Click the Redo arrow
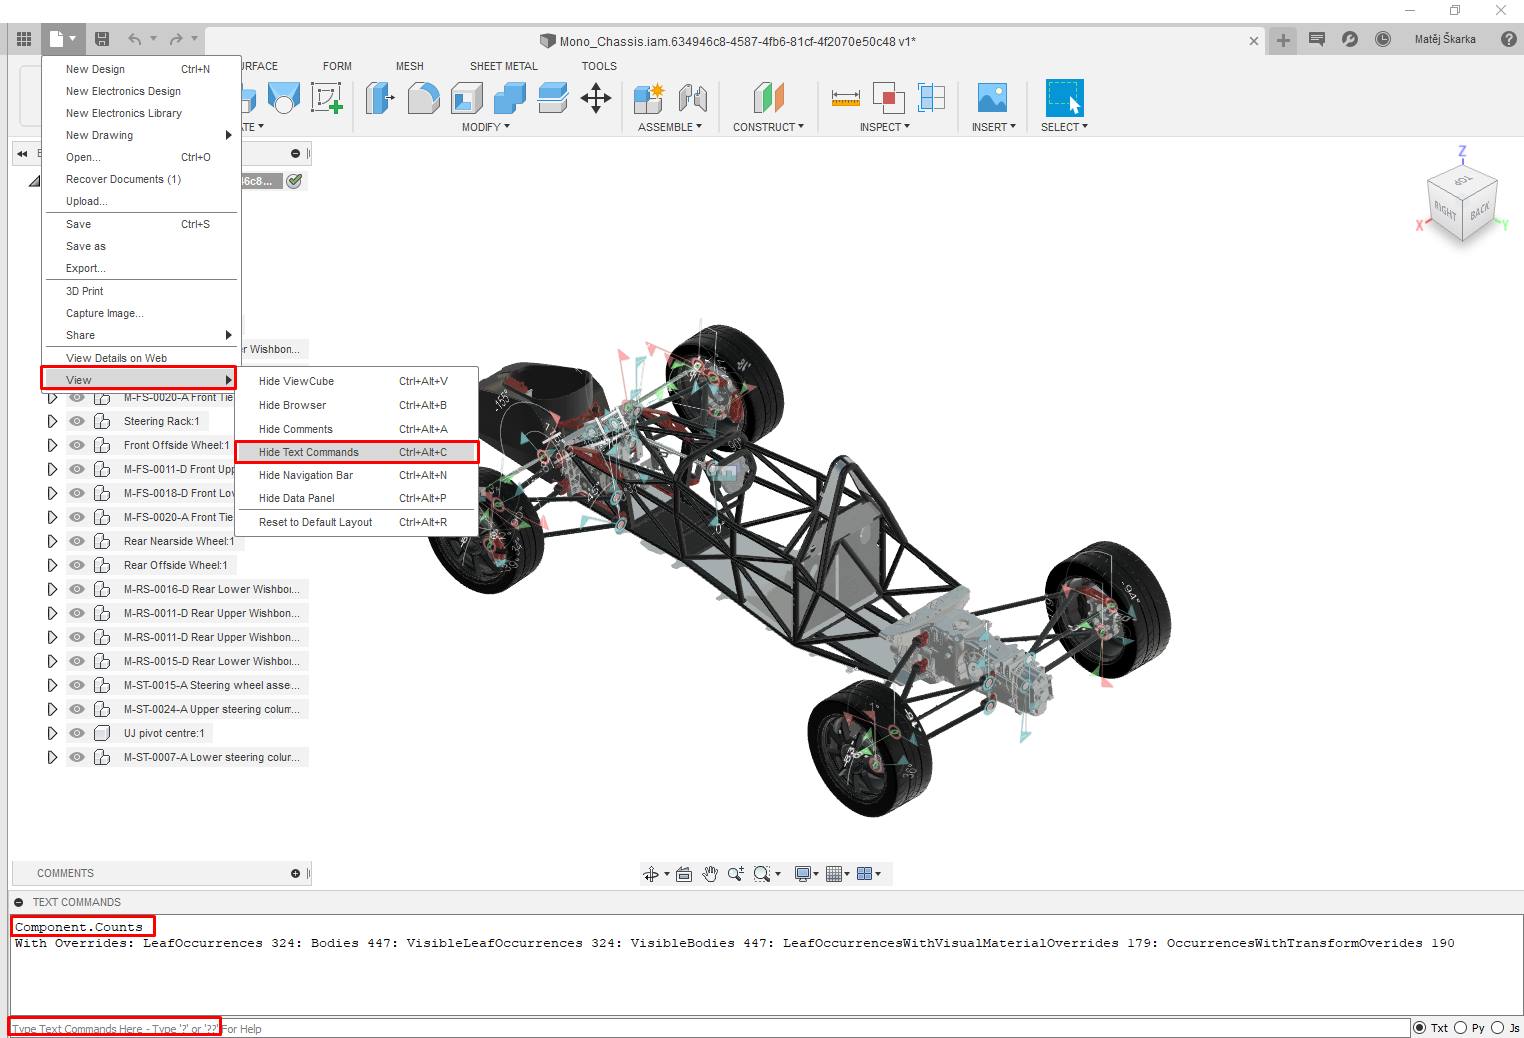The image size is (1524, 1038). pos(176,40)
